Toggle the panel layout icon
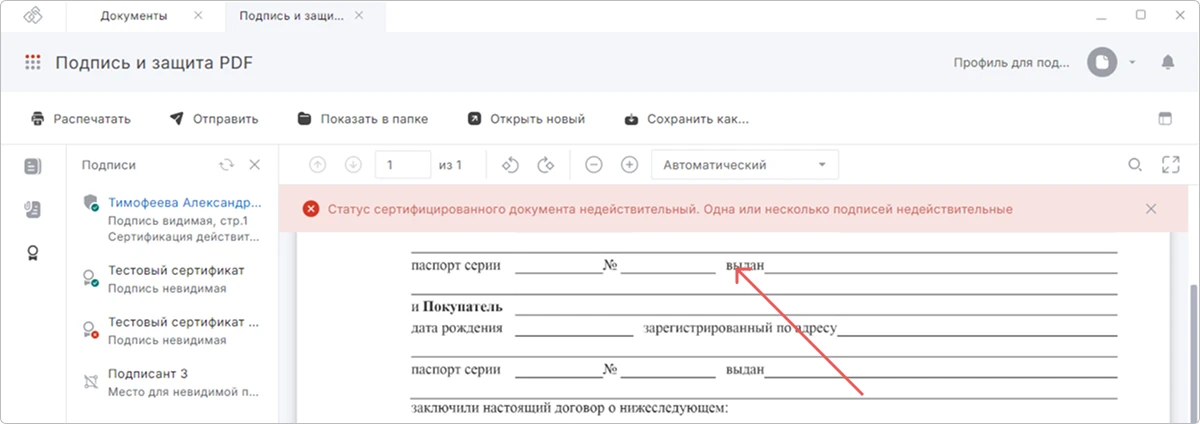This screenshot has width=1200, height=424. click(x=1165, y=119)
